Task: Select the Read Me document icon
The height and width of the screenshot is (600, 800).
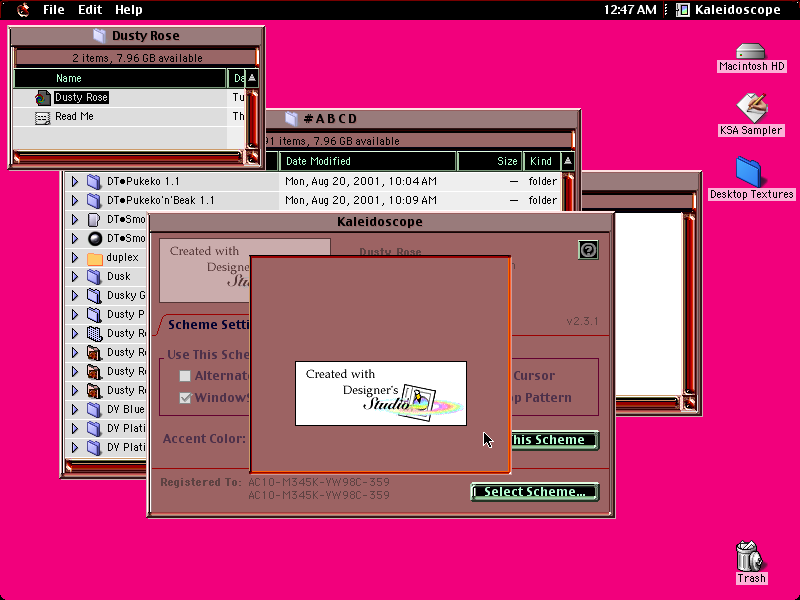Action: tap(42, 117)
